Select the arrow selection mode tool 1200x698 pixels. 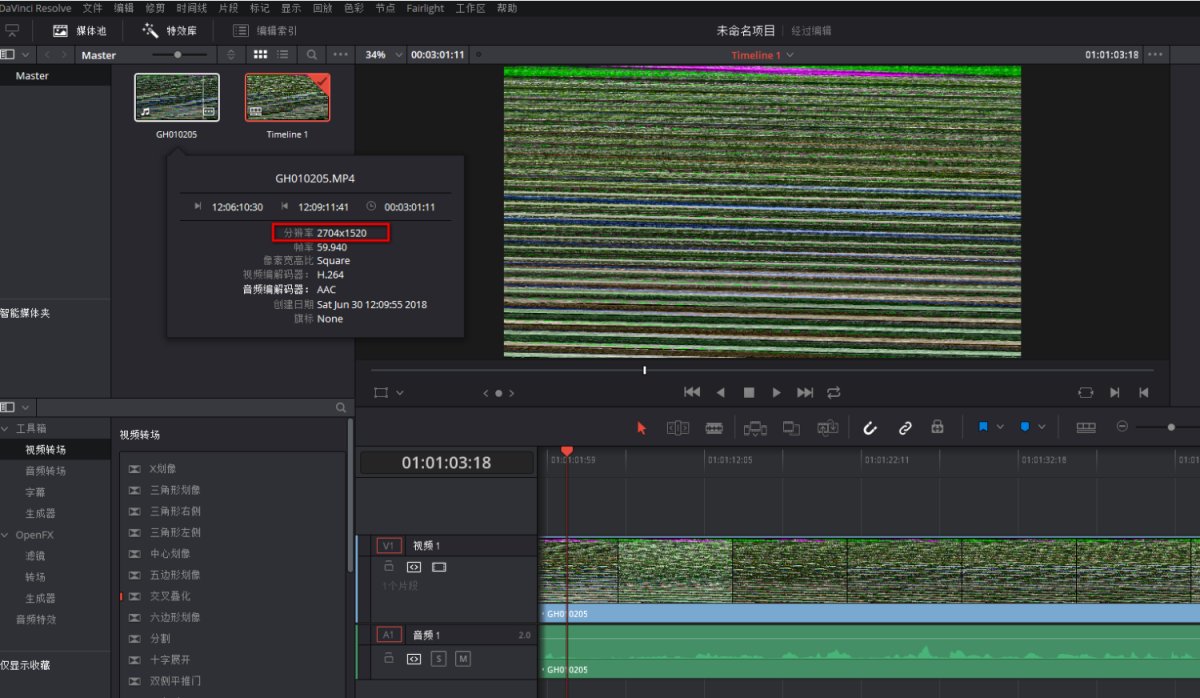642,428
